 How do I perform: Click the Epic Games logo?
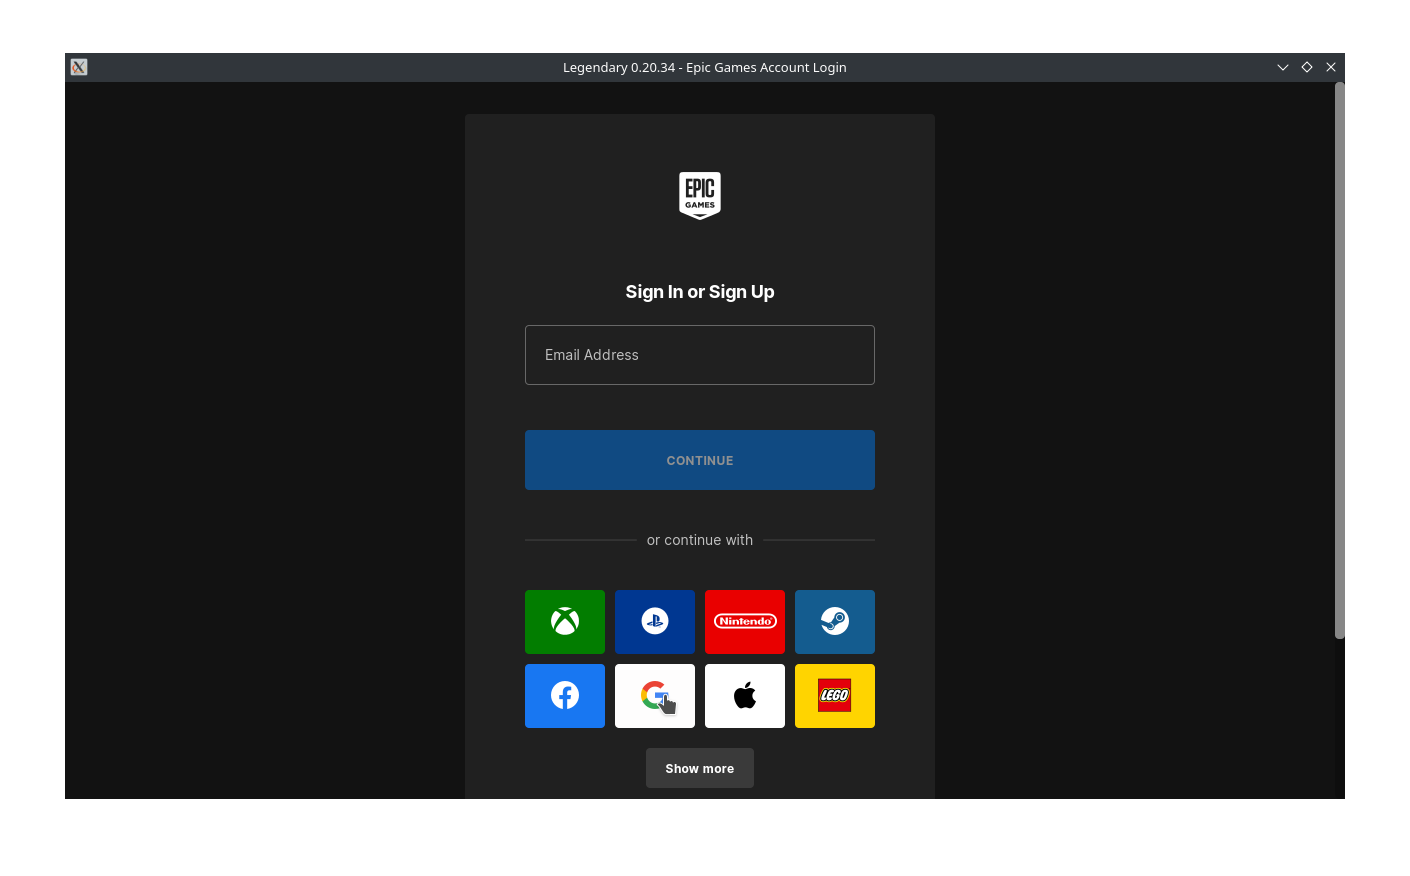[x=700, y=195]
